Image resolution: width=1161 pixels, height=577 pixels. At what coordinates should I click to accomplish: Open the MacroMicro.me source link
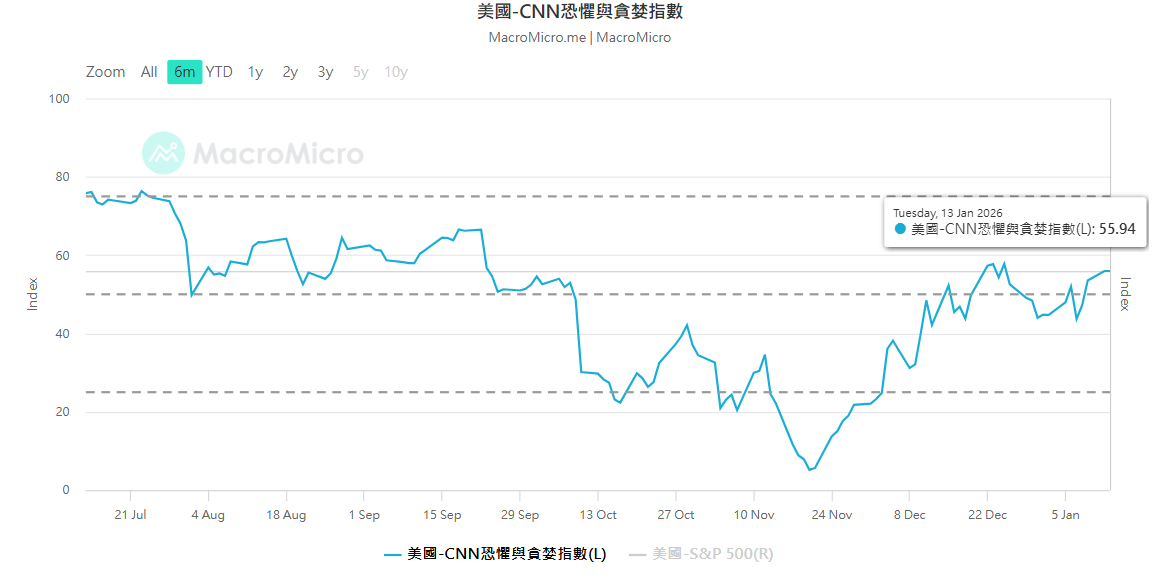click(x=536, y=38)
